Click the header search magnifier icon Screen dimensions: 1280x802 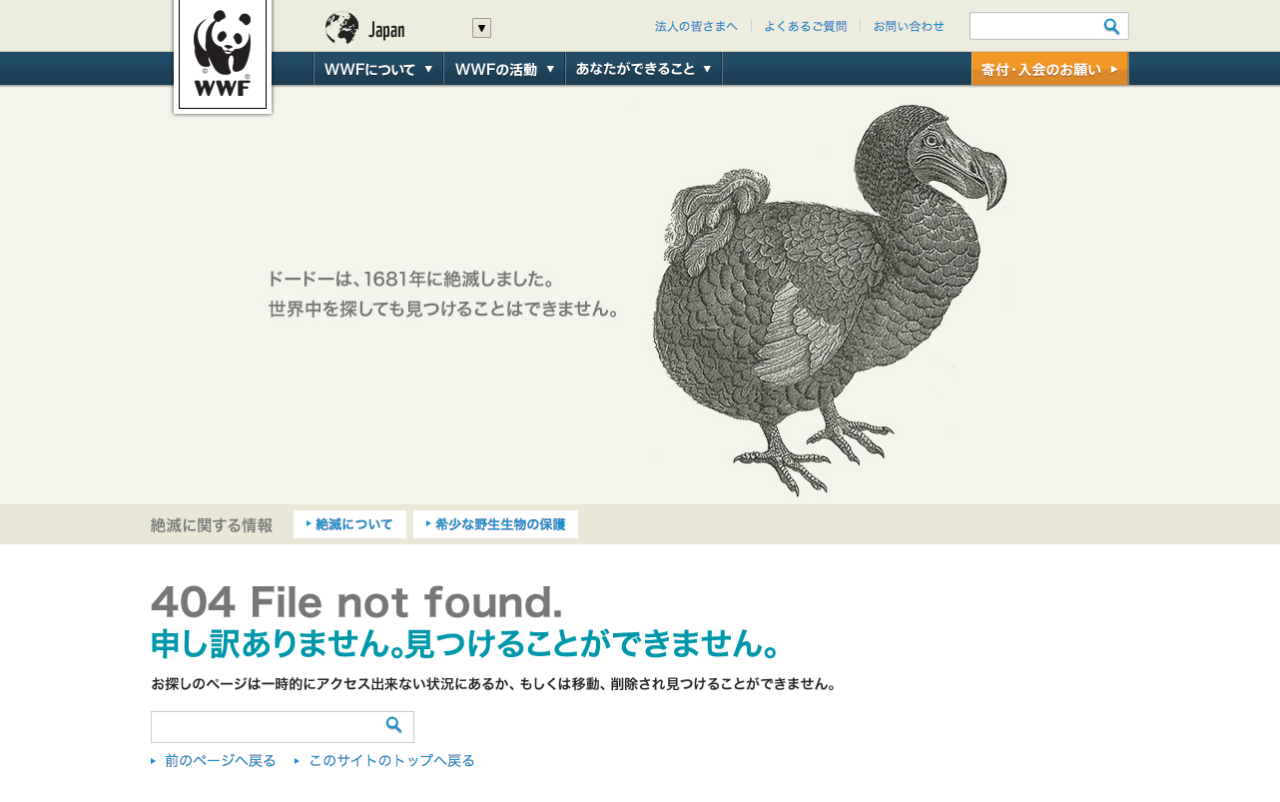click(1112, 27)
